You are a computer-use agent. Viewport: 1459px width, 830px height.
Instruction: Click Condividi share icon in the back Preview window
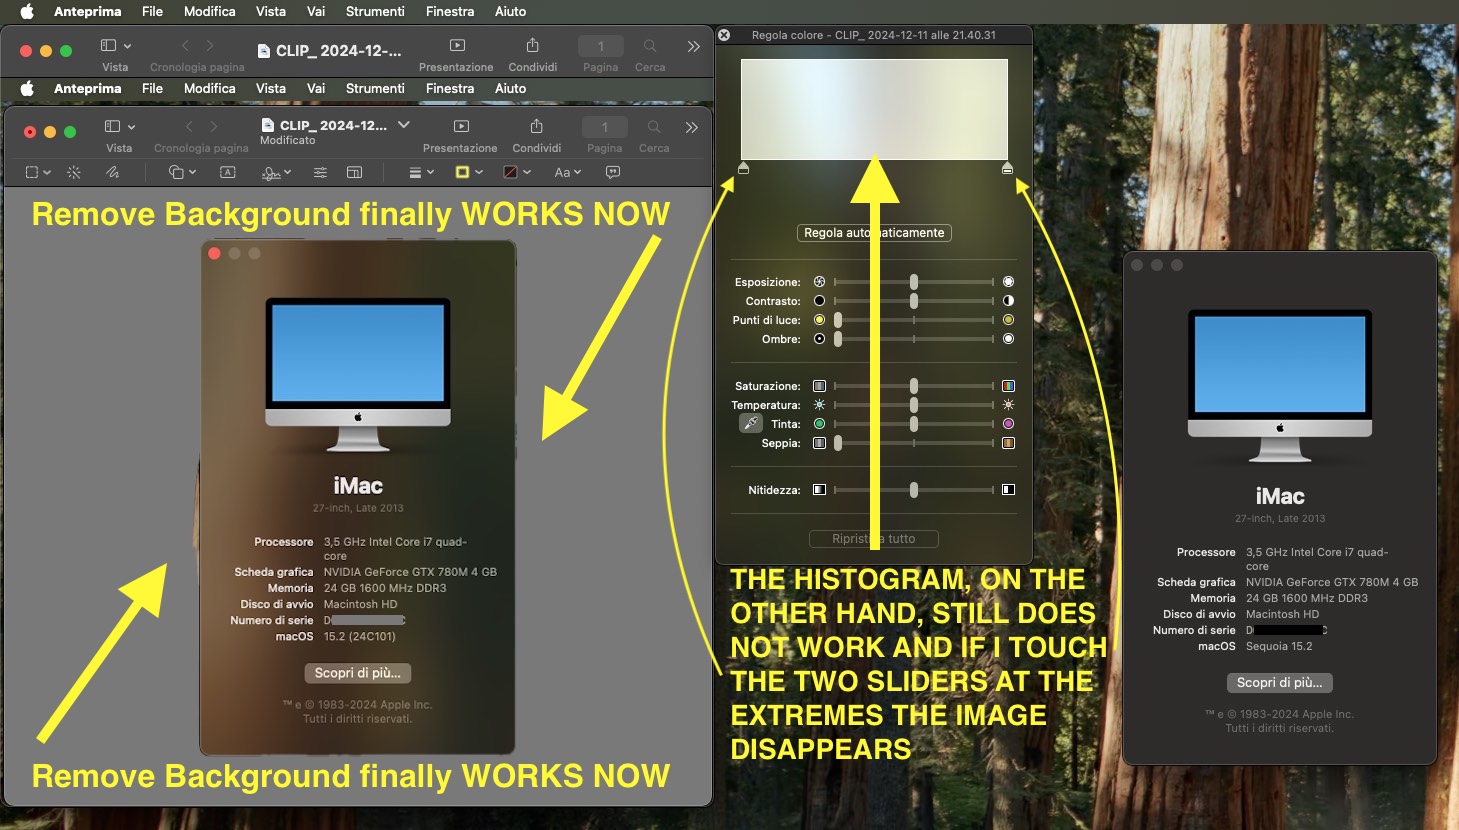pyautogui.click(x=533, y=45)
